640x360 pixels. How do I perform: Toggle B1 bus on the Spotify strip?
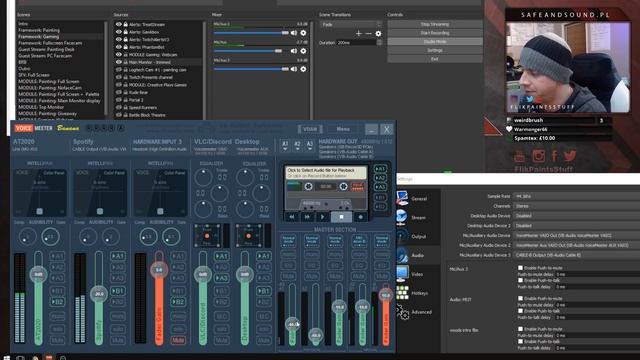pos(118,291)
